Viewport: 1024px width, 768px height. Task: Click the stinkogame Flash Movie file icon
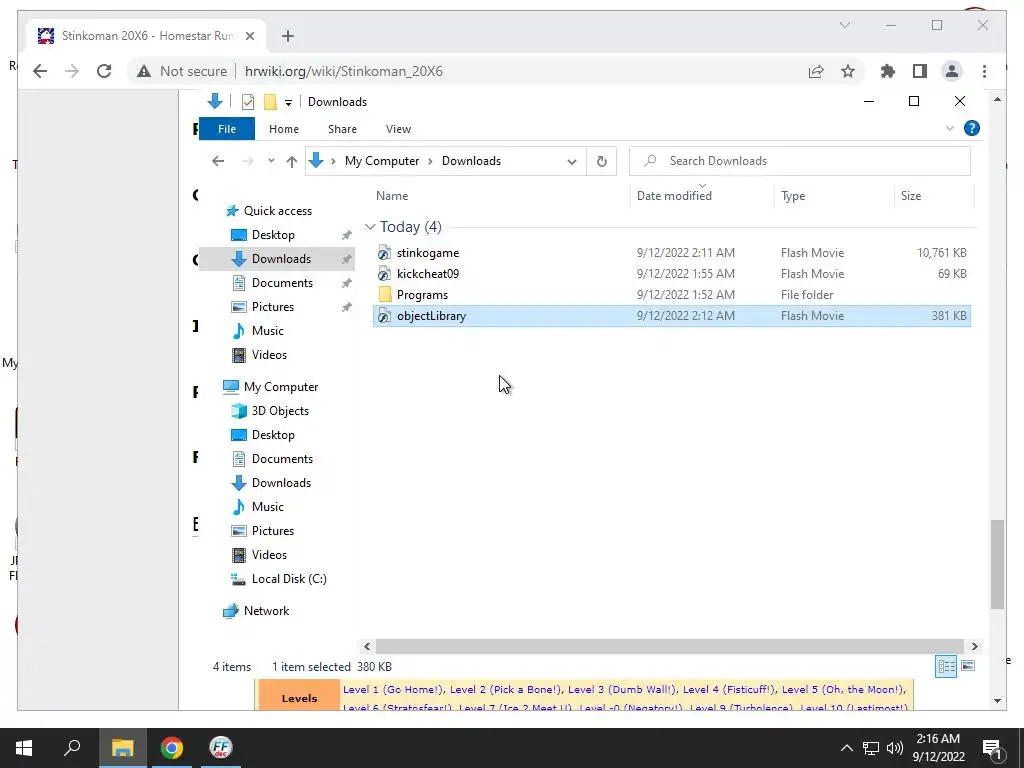click(x=385, y=253)
